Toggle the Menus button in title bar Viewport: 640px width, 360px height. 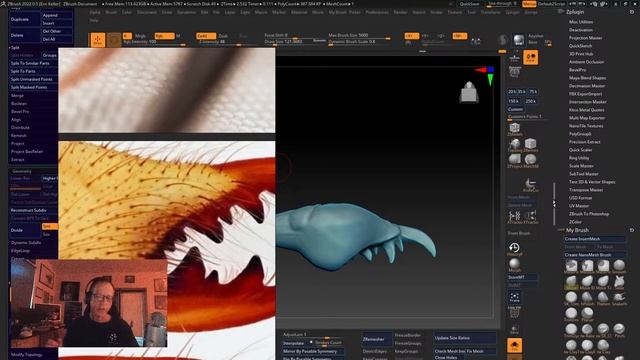[529, 4]
